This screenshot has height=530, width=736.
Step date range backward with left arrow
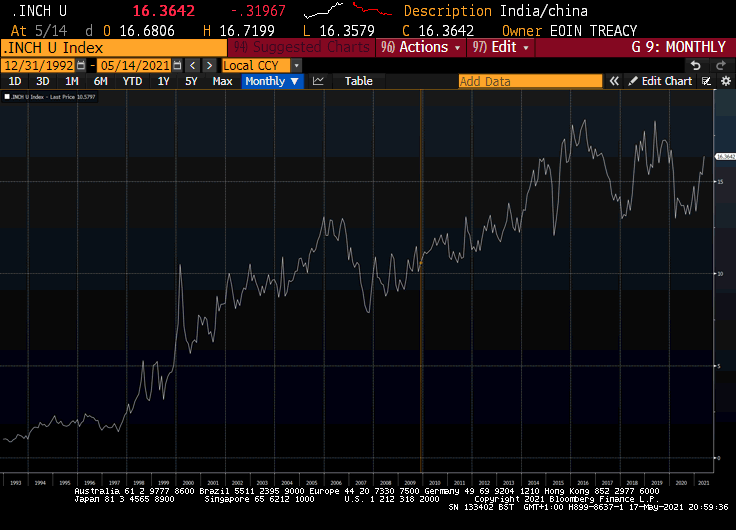click(x=192, y=66)
